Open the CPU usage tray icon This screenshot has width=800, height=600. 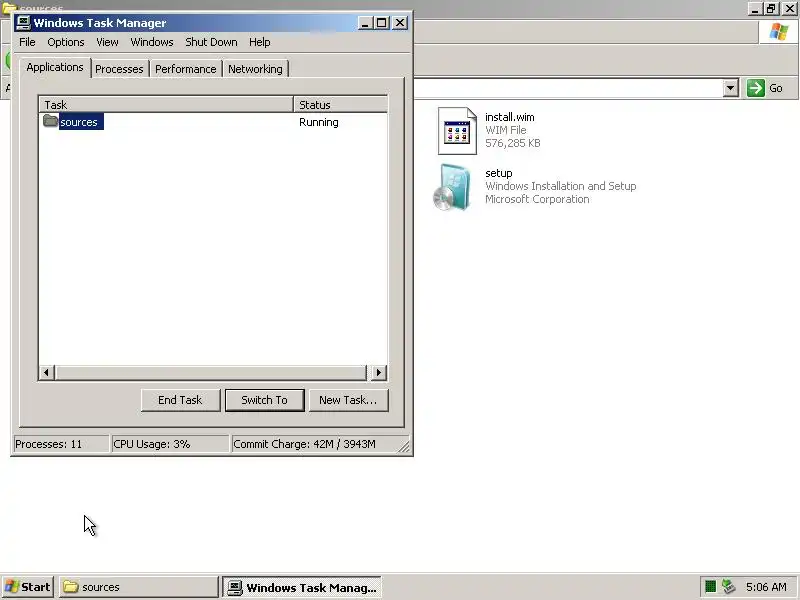coord(710,587)
